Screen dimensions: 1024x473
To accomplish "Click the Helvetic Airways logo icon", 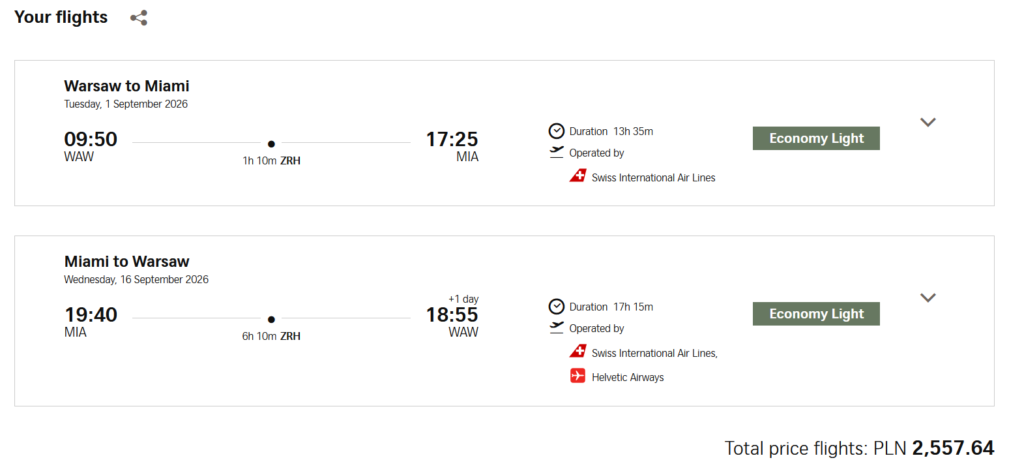I will tap(577, 377).
